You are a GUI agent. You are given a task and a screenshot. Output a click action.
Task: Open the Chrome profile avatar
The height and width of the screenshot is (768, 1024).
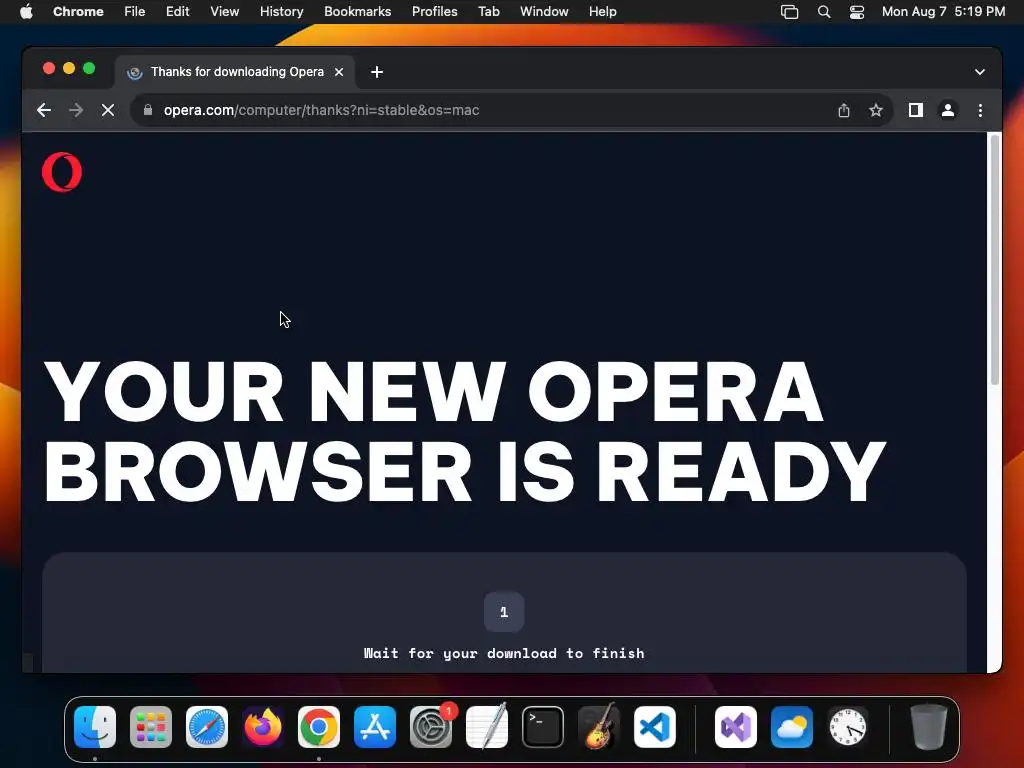pos(948,110)
